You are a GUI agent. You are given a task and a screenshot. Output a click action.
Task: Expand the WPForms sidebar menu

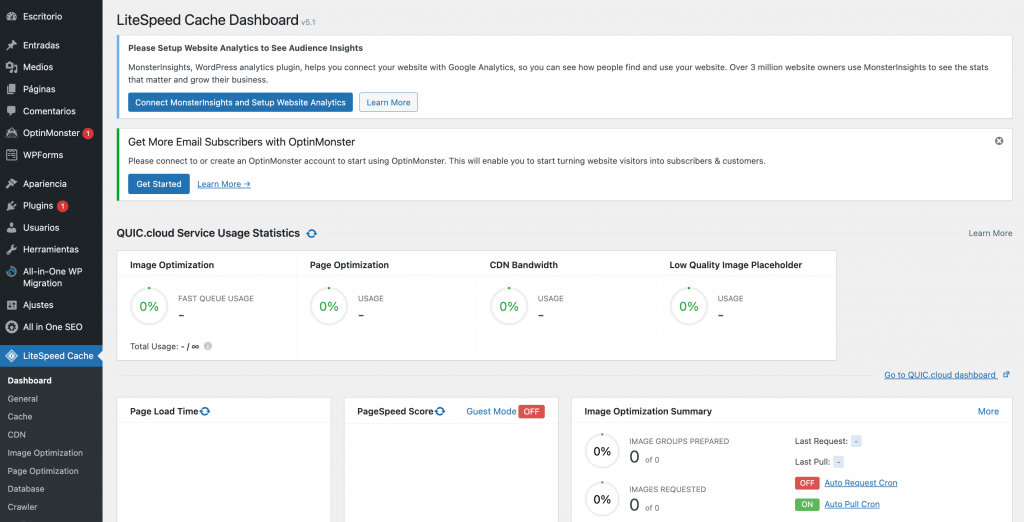pyautogui.click(x=42, y=155)
